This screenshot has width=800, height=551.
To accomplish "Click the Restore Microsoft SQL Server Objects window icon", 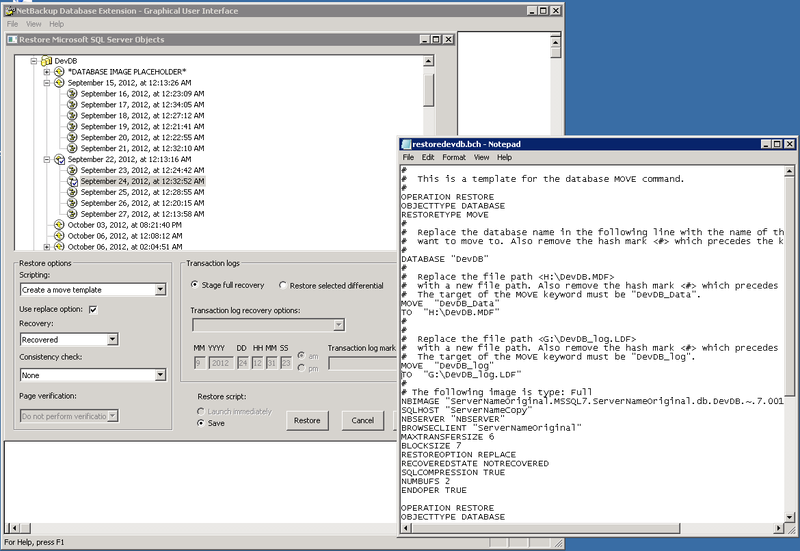I will coord(12,39).
